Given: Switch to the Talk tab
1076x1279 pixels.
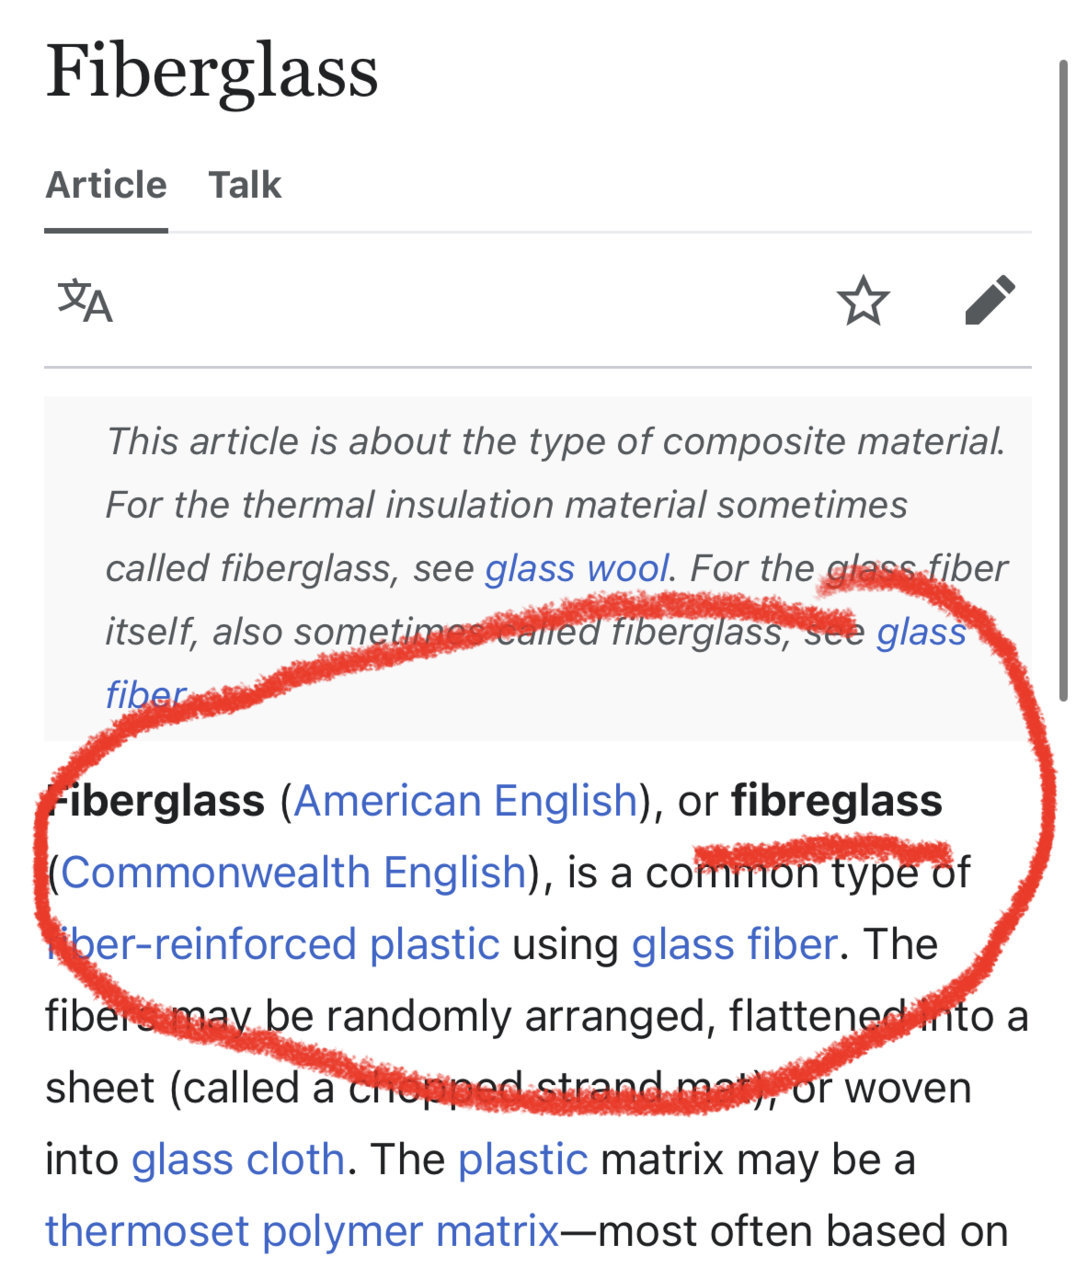Looking at the screenshot, I should pyautogui.click(x=245, y=185).
